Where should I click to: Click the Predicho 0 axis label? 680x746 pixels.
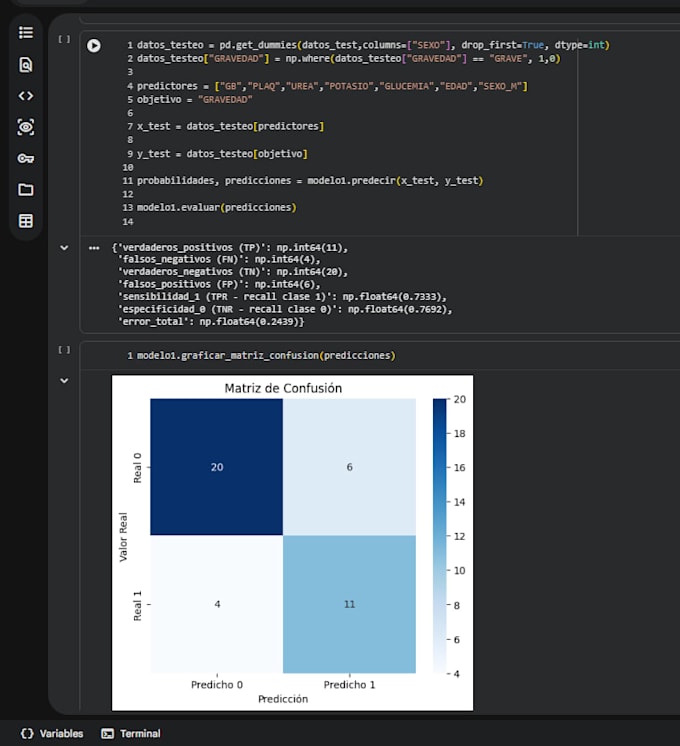click(217, 685)
